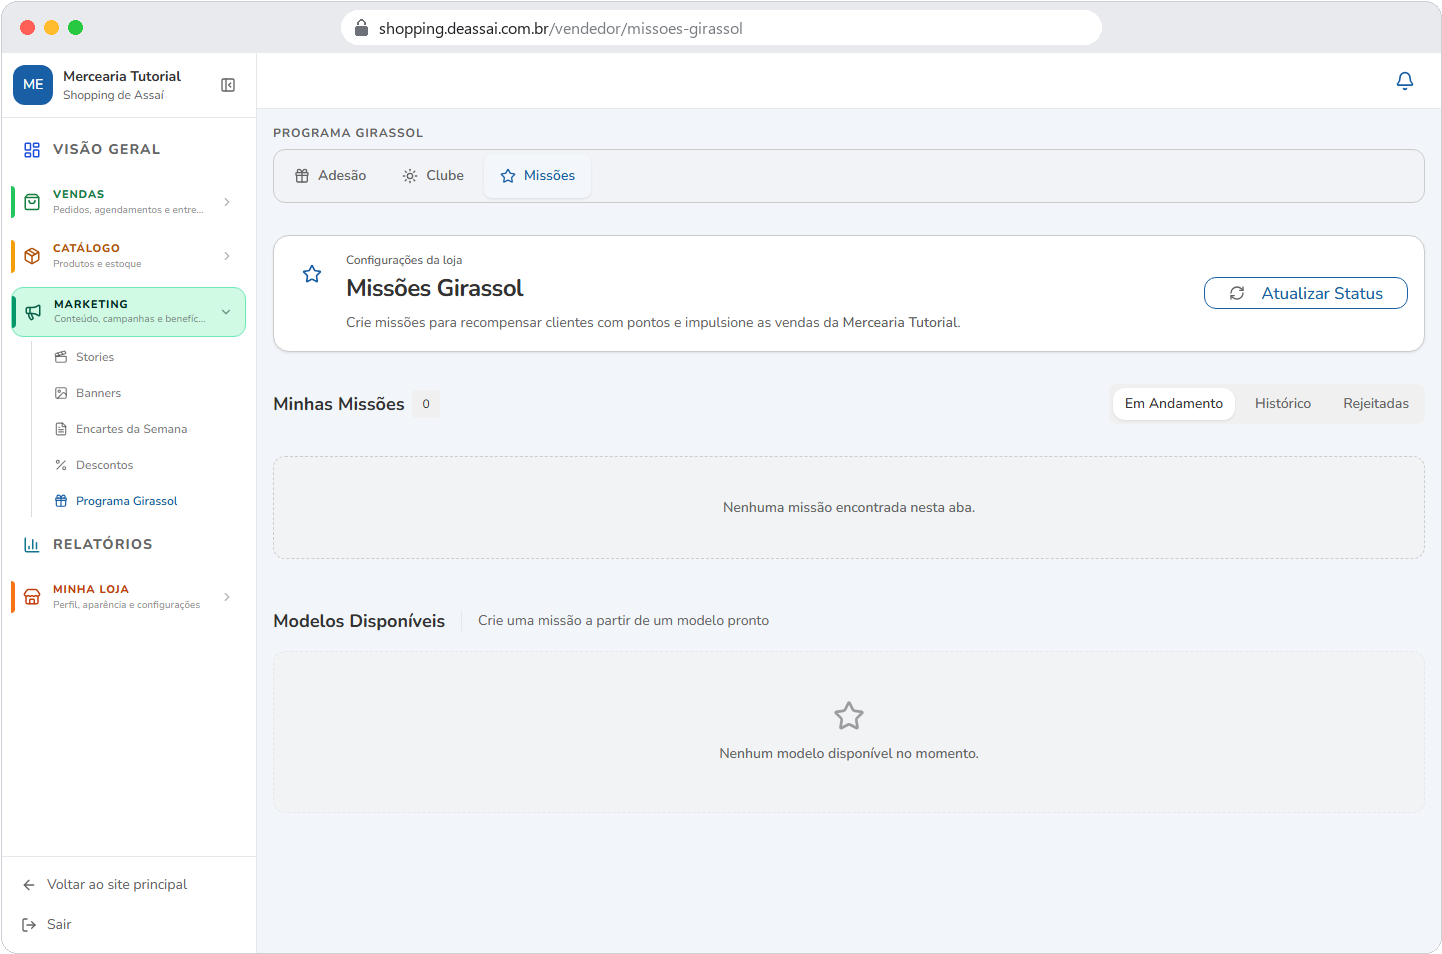This screenshot has height=954, width=1442.
Task: Open the notifications bell
Action: tap(1405, 81)
